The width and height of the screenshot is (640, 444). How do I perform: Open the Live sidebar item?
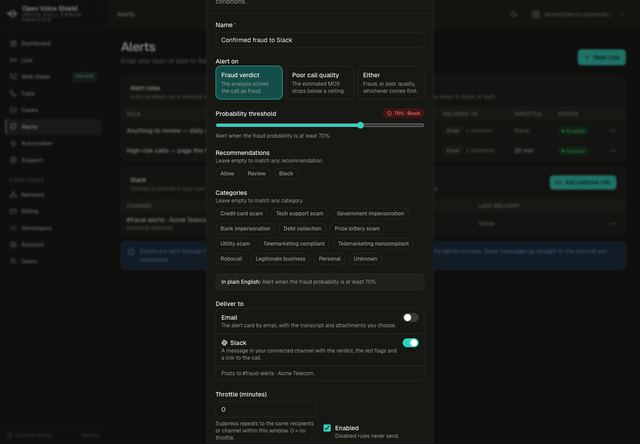[x=53, y=60]
